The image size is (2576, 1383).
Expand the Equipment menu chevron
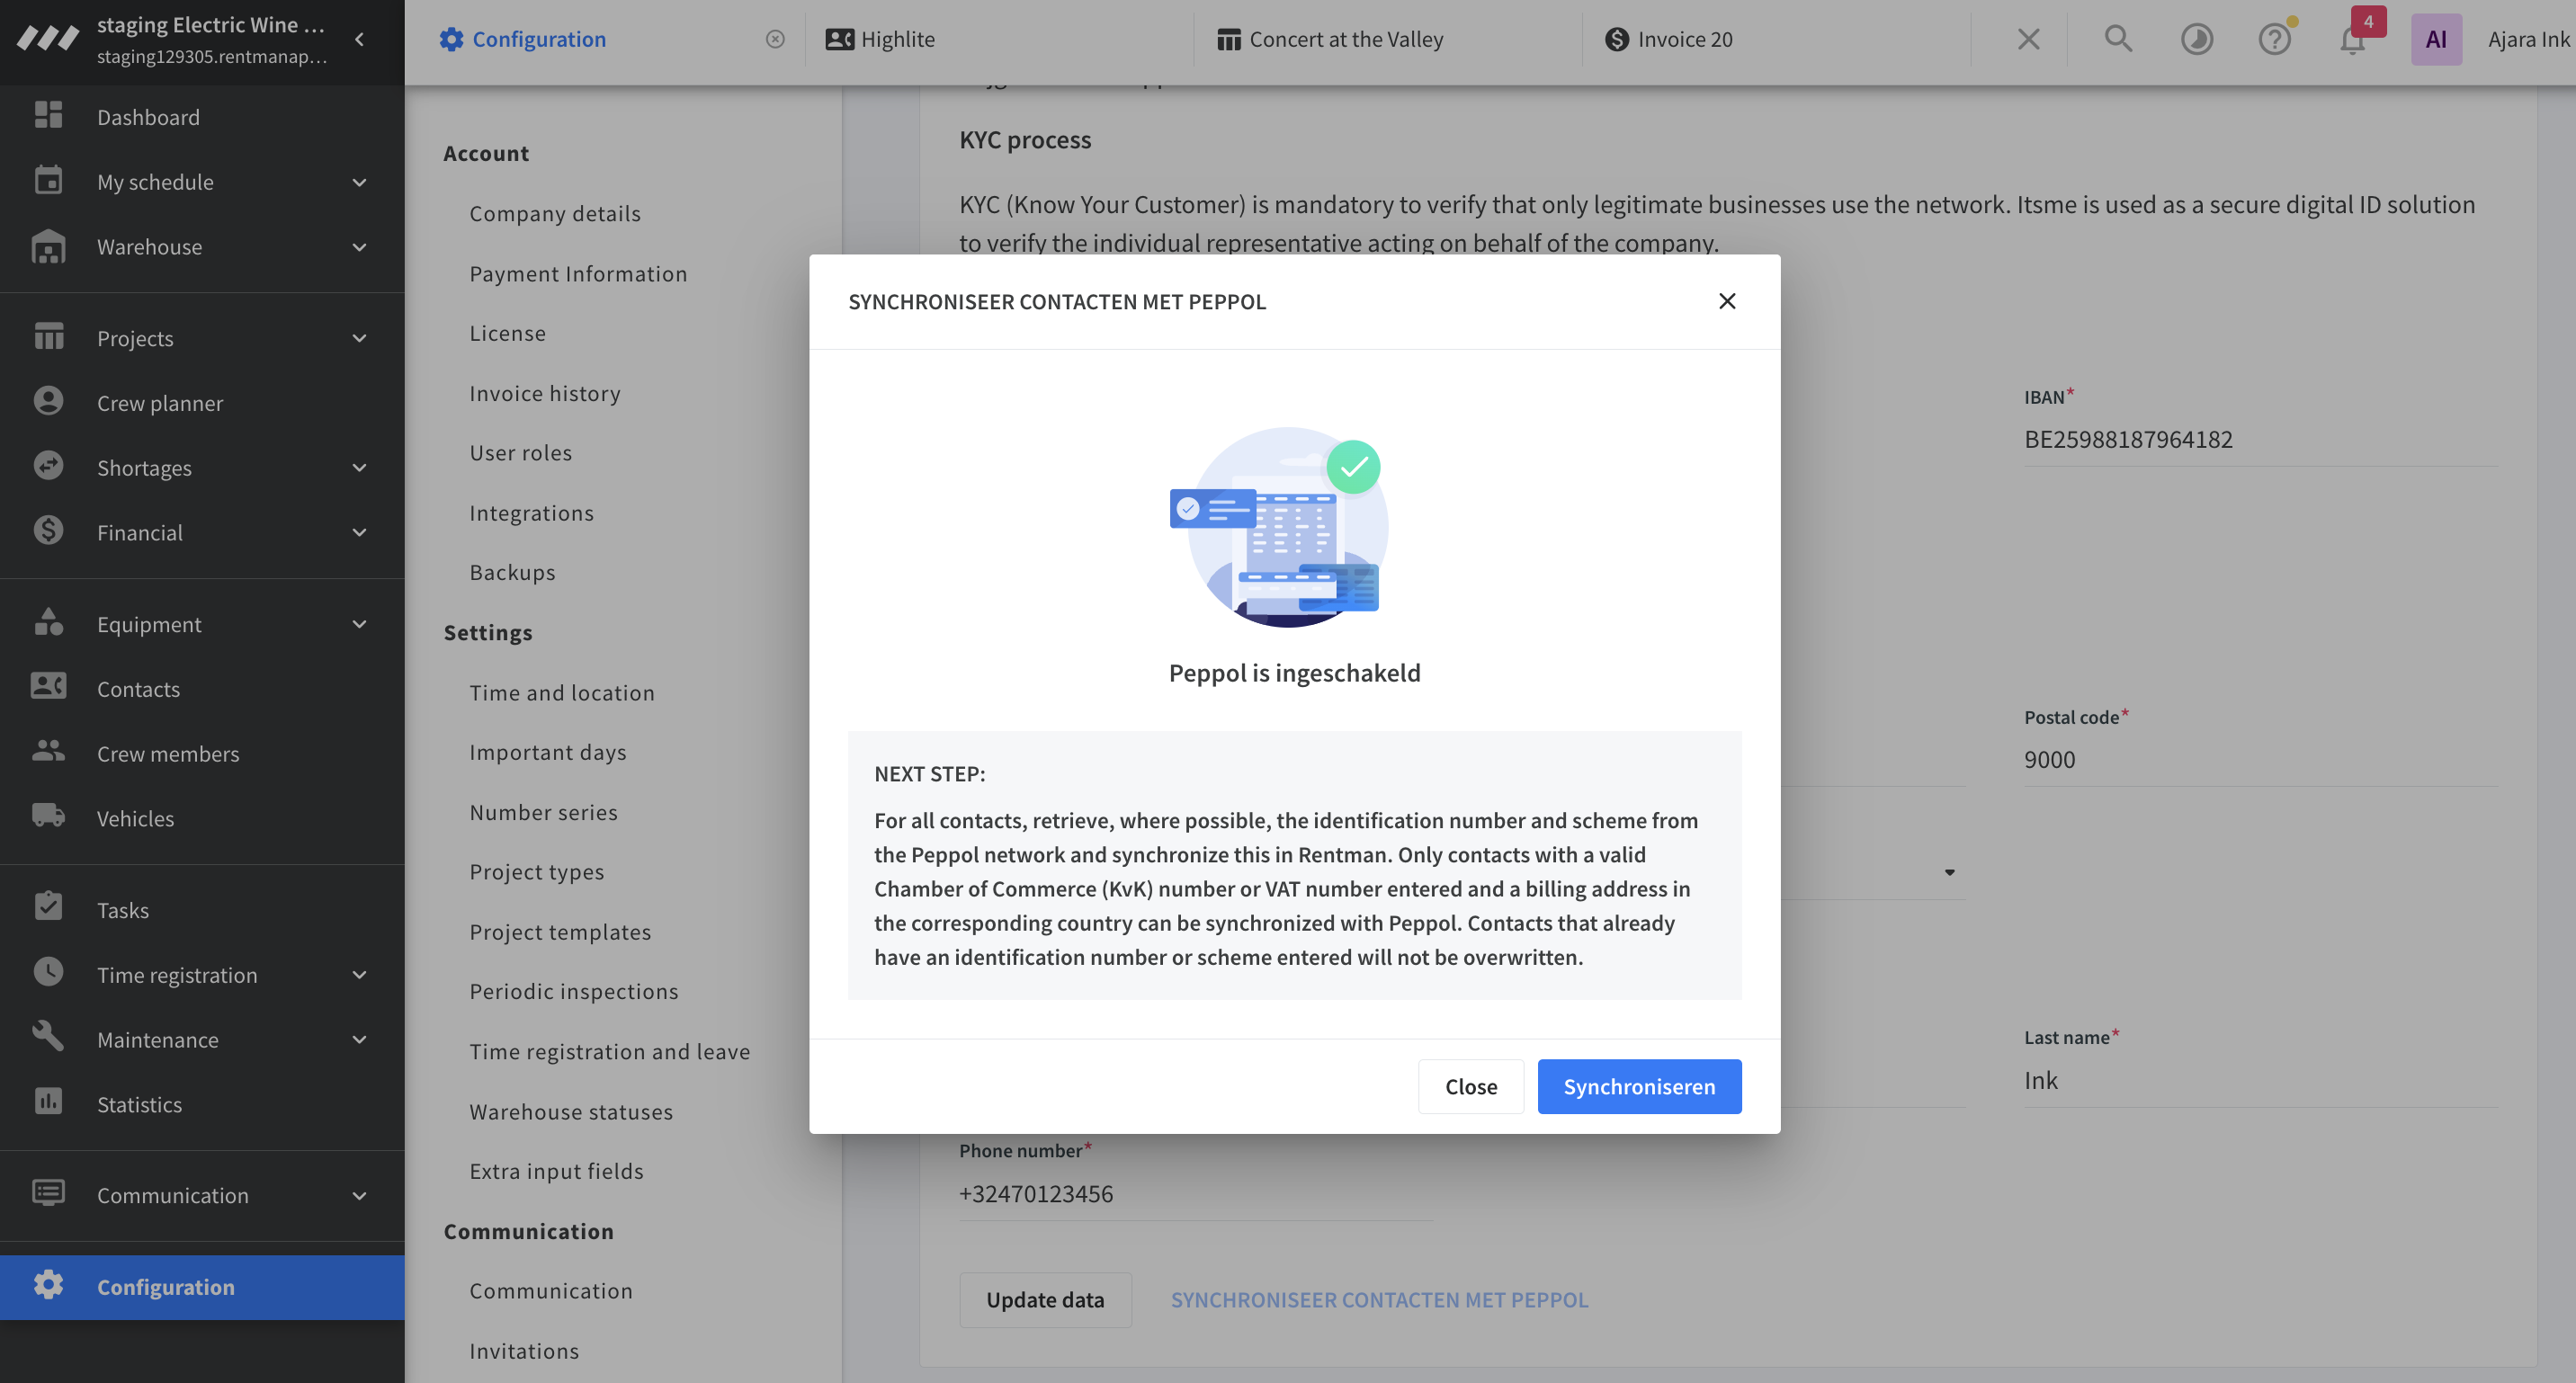pos(360,624)
